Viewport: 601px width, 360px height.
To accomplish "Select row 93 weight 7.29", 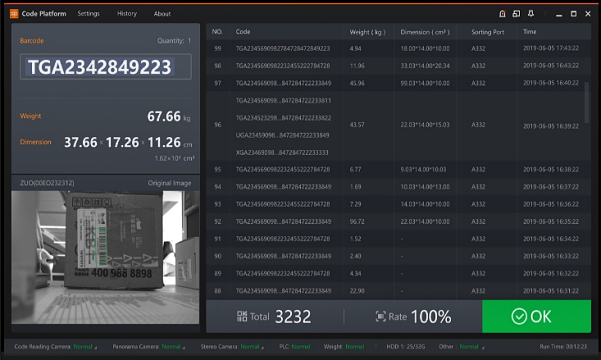I will [355, 204].
